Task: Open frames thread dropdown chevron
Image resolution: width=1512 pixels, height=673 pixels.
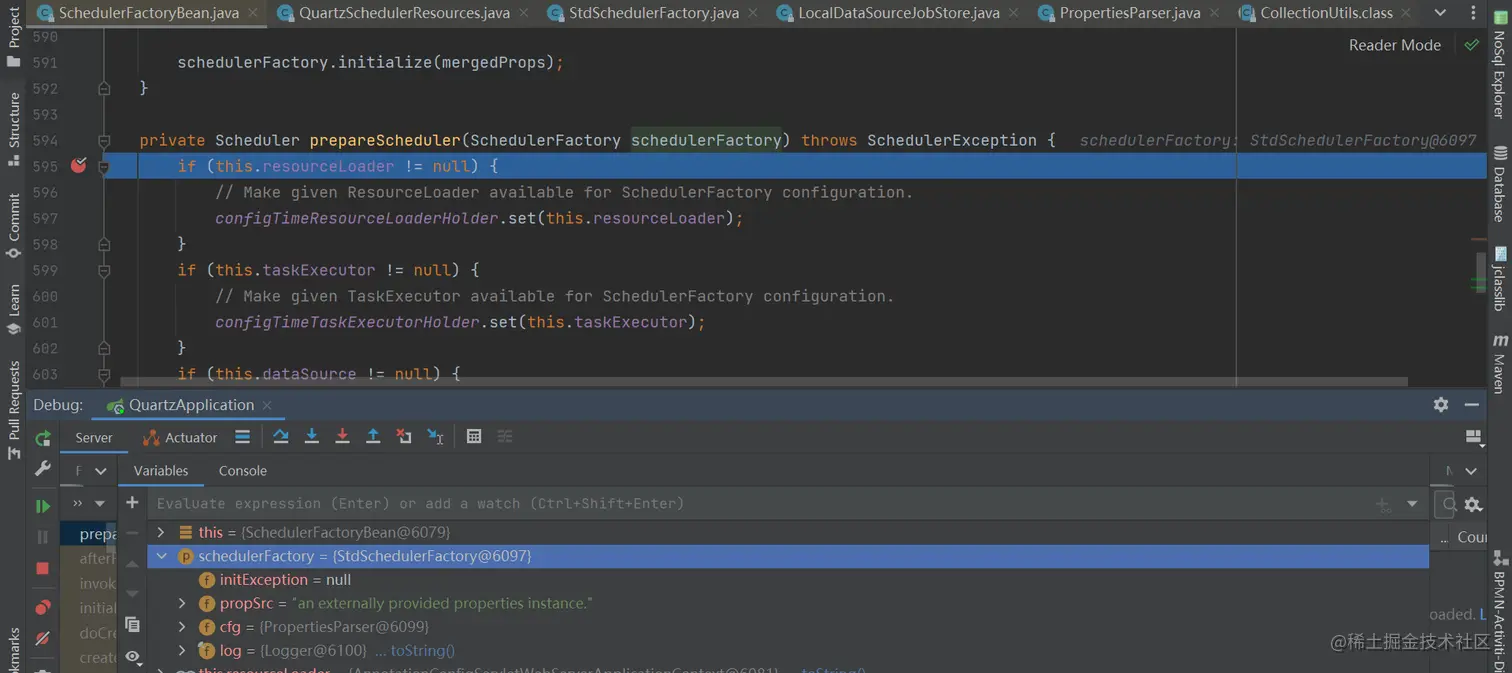Action: [x=100, y=471]
